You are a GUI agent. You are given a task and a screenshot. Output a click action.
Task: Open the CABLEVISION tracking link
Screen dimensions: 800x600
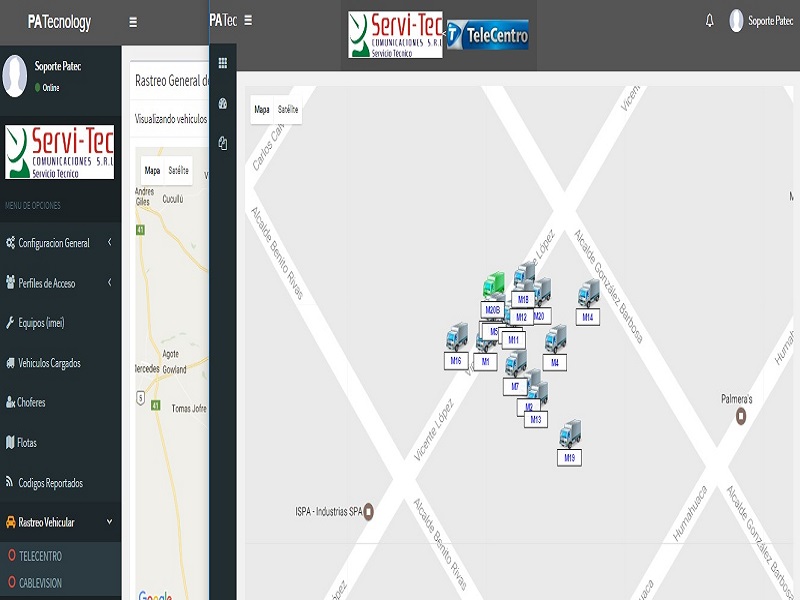pos(40,582)
